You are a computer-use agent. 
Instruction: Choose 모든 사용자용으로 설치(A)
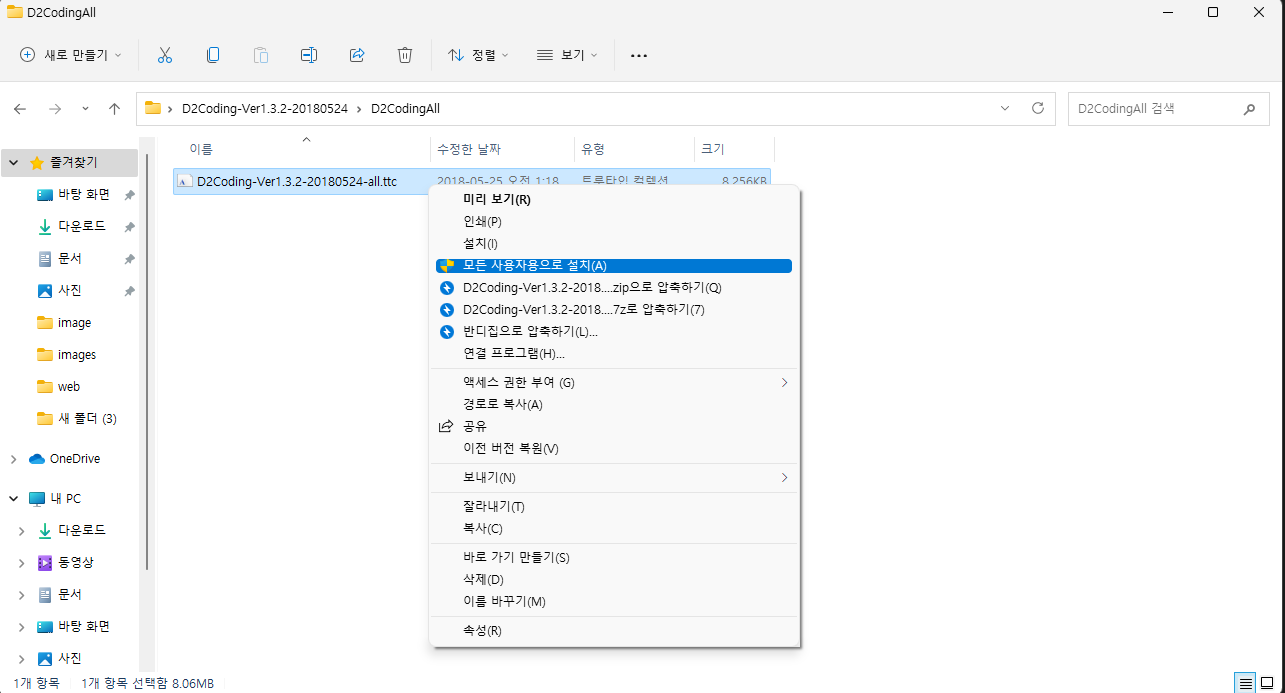[x=614, y=266]
